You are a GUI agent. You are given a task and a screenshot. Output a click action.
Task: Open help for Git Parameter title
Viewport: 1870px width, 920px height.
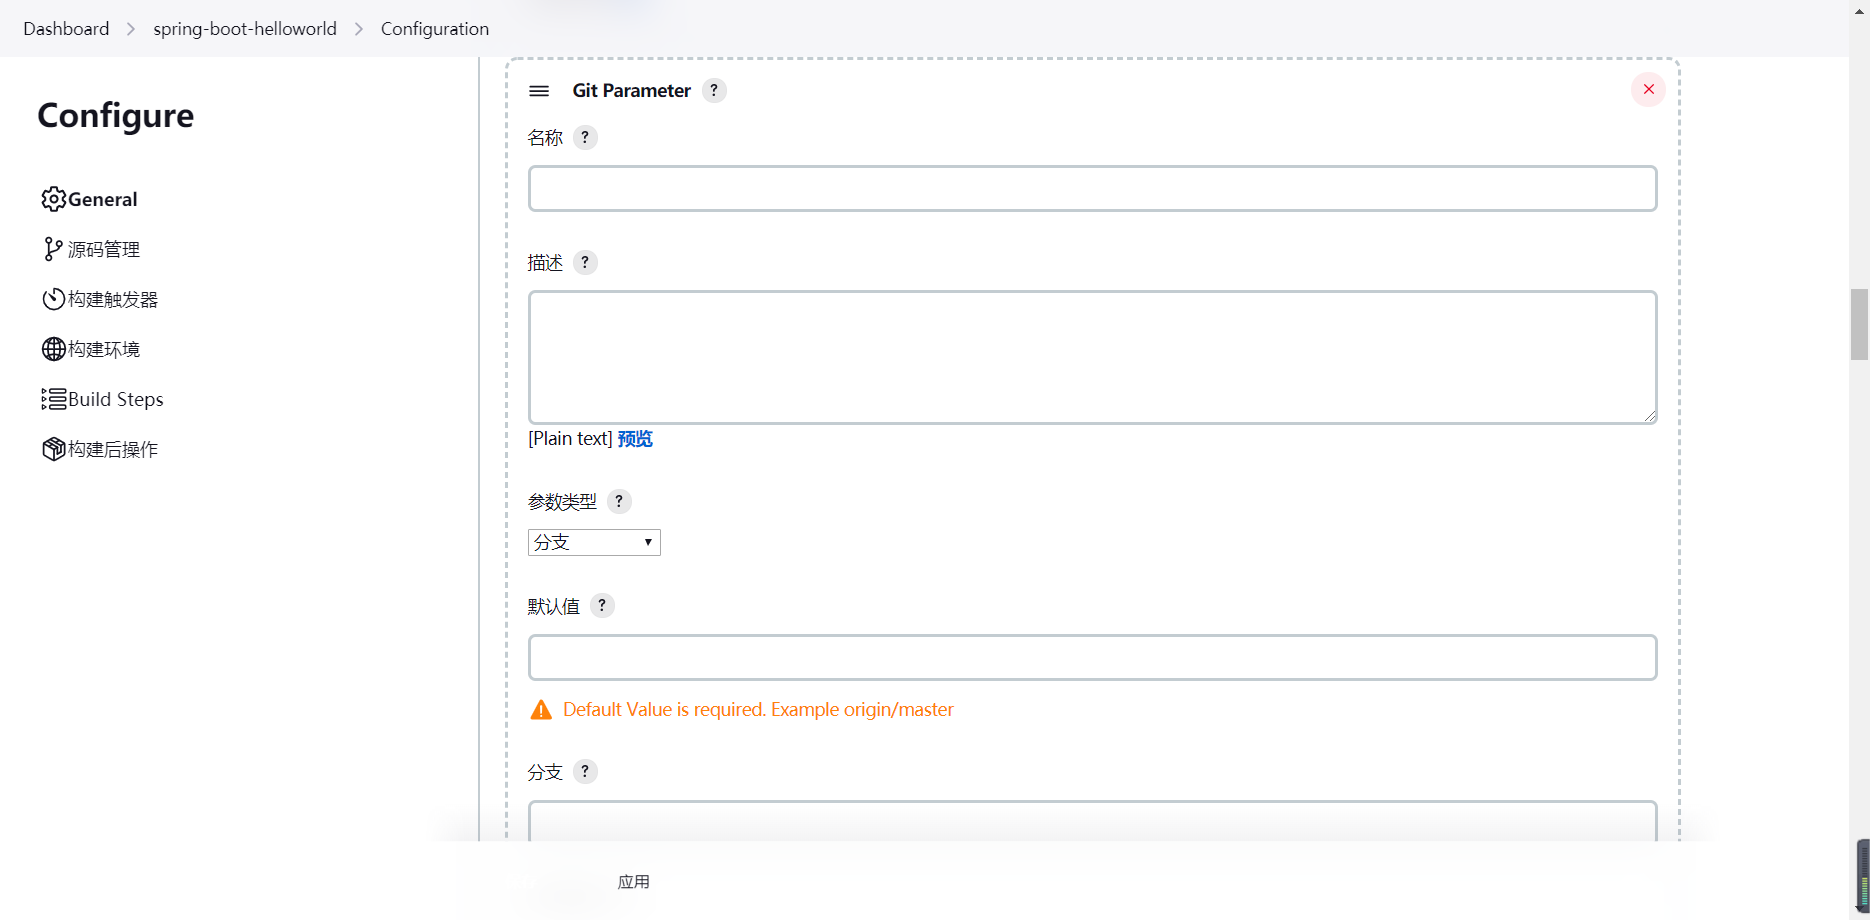(x=714, y=90)
